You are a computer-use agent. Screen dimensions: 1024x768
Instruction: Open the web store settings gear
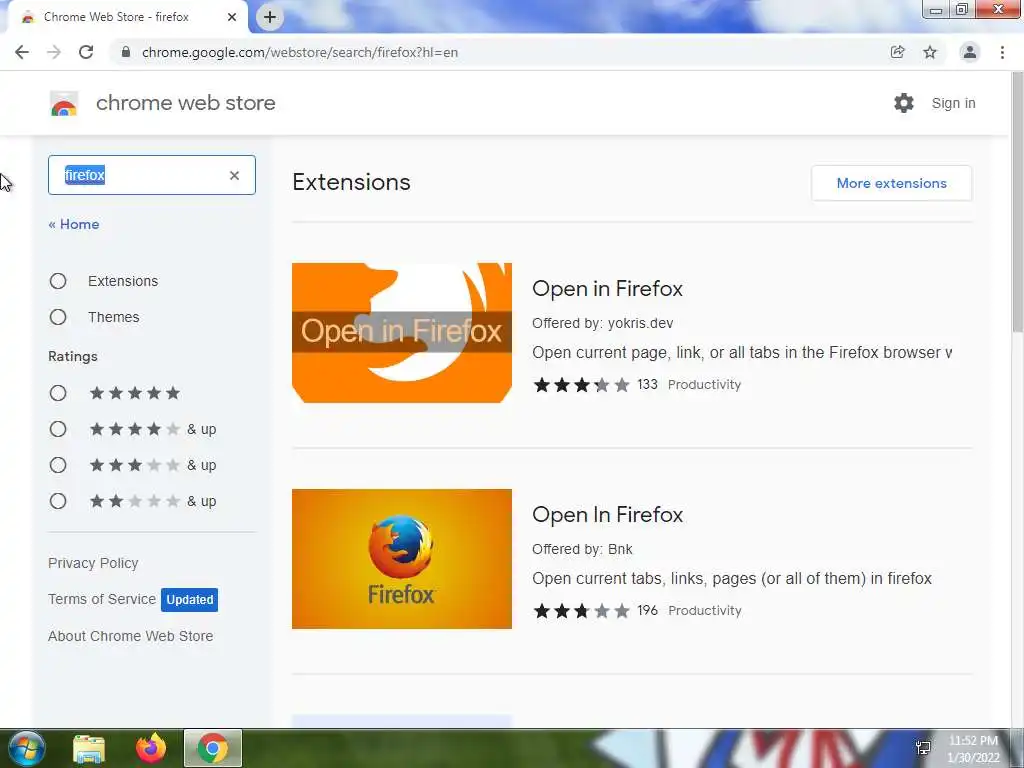[x=904, y=103]
